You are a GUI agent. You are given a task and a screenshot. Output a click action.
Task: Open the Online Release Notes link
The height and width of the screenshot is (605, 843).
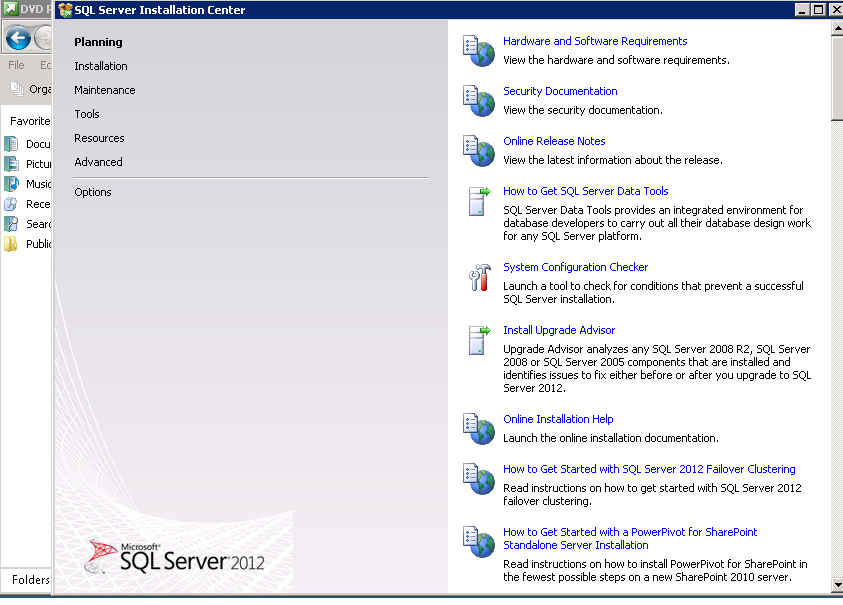tap(554, 141)
